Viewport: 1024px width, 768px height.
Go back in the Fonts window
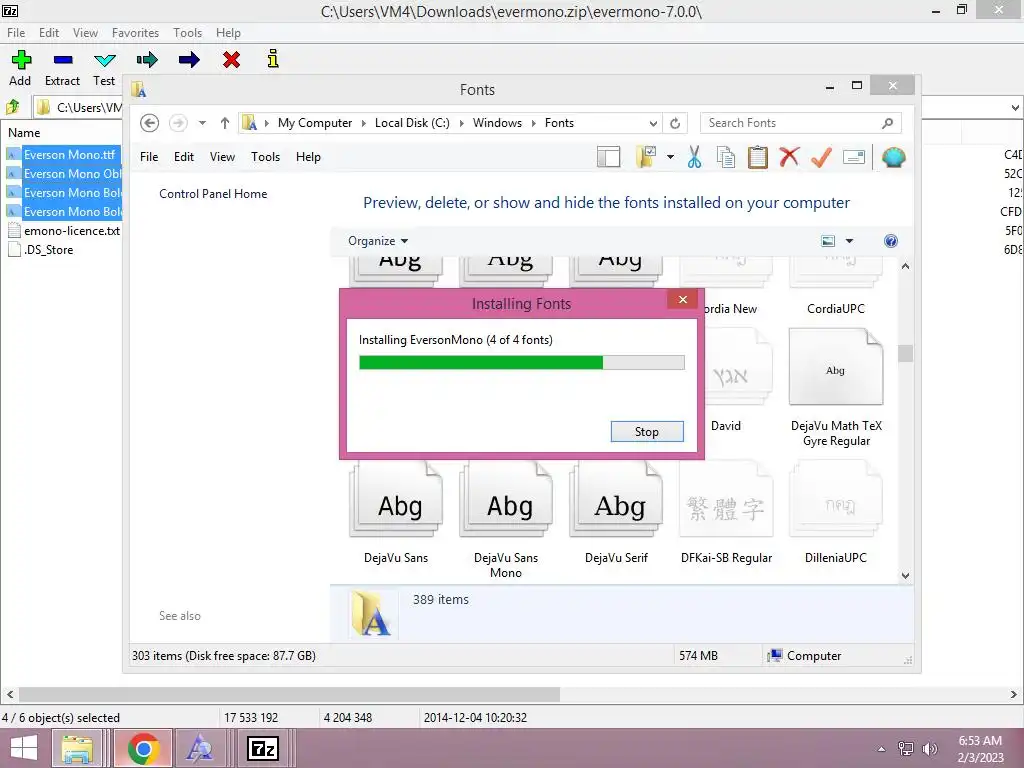coord(149,123)
